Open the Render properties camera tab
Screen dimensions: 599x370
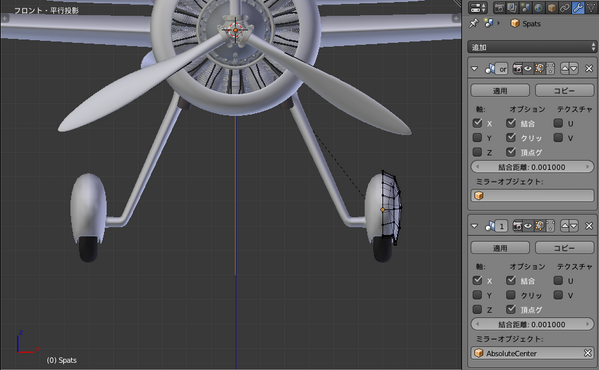tap(499, 7)
